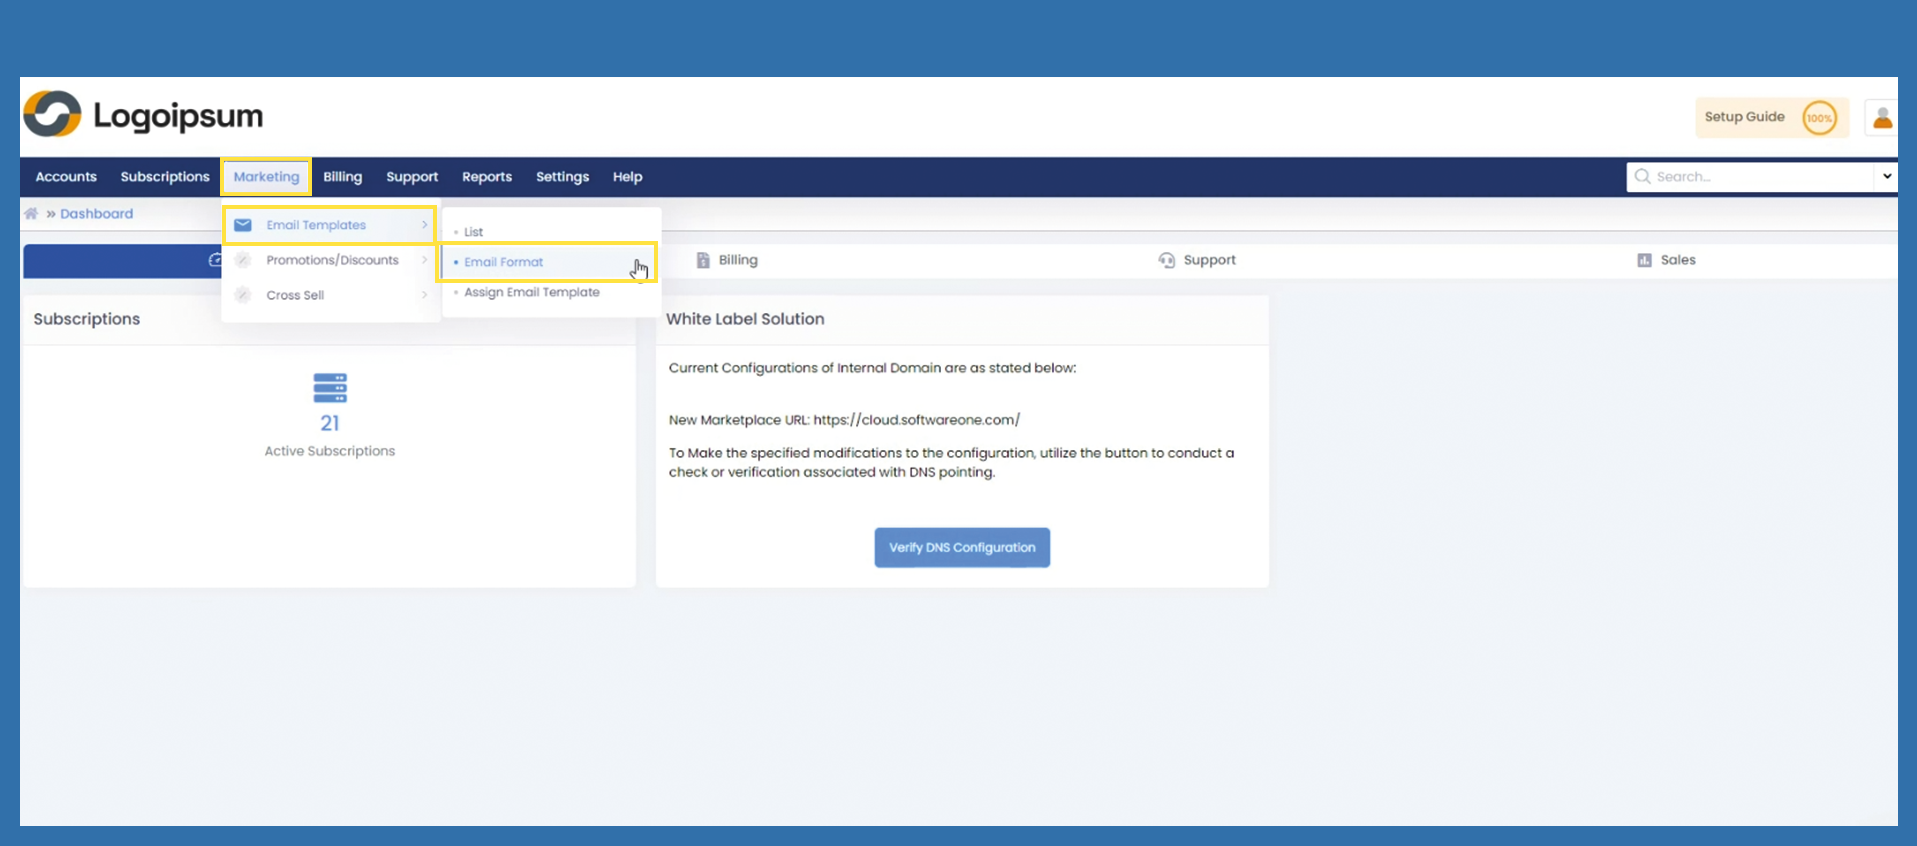Screen dimensions: 1917x846
Task: Click the Email Templates envelope icon
Action: [243, 225]
